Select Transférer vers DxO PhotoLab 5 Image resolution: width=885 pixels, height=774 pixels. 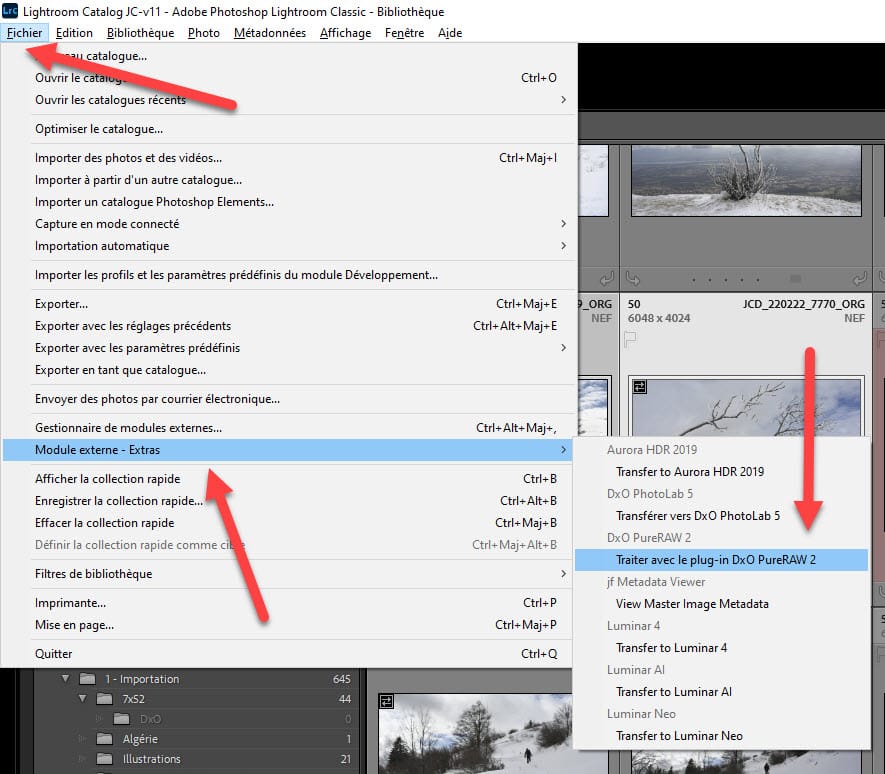click(x=721, y=515)
